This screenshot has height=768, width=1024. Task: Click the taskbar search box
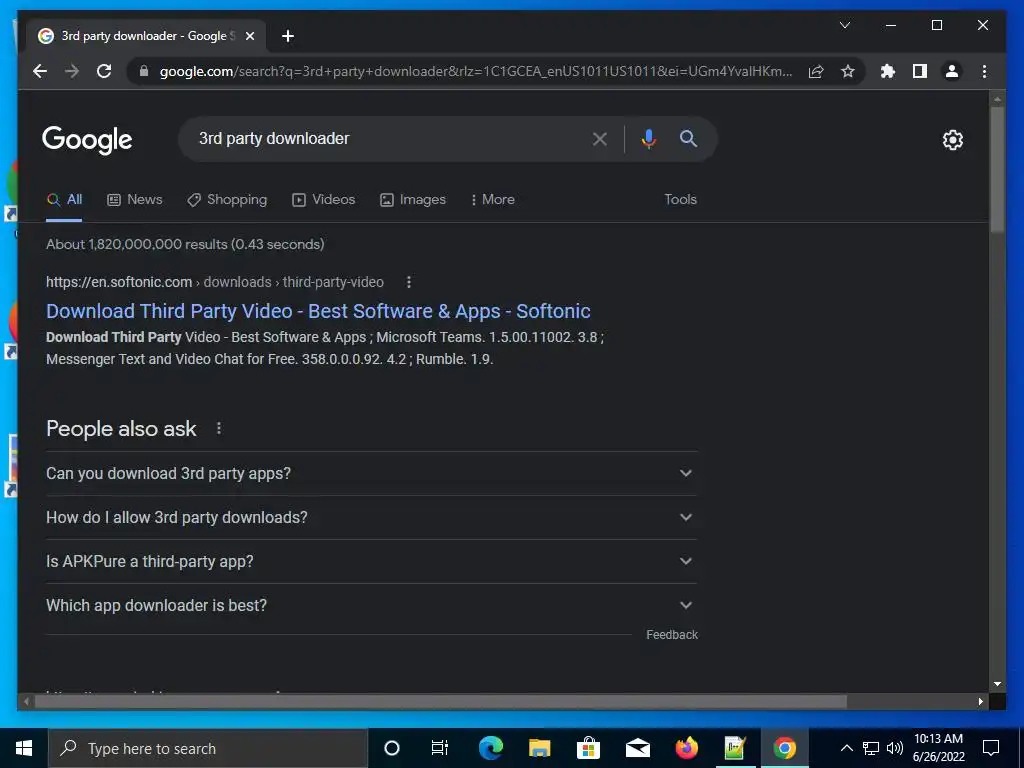(208, 748)
